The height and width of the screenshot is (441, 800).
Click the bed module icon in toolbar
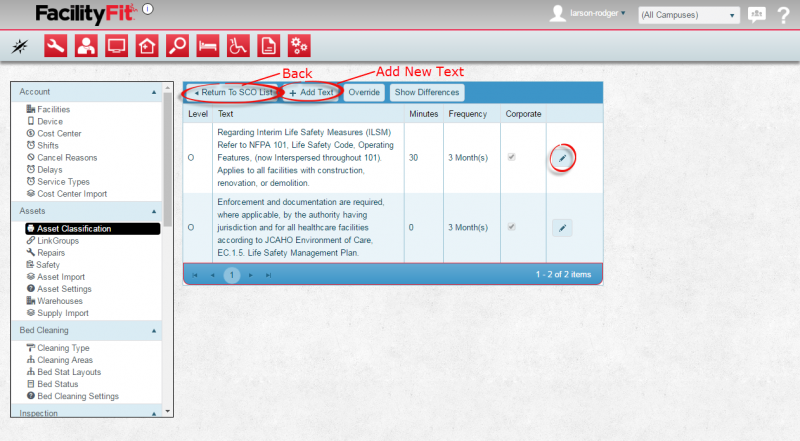[208, 45]
